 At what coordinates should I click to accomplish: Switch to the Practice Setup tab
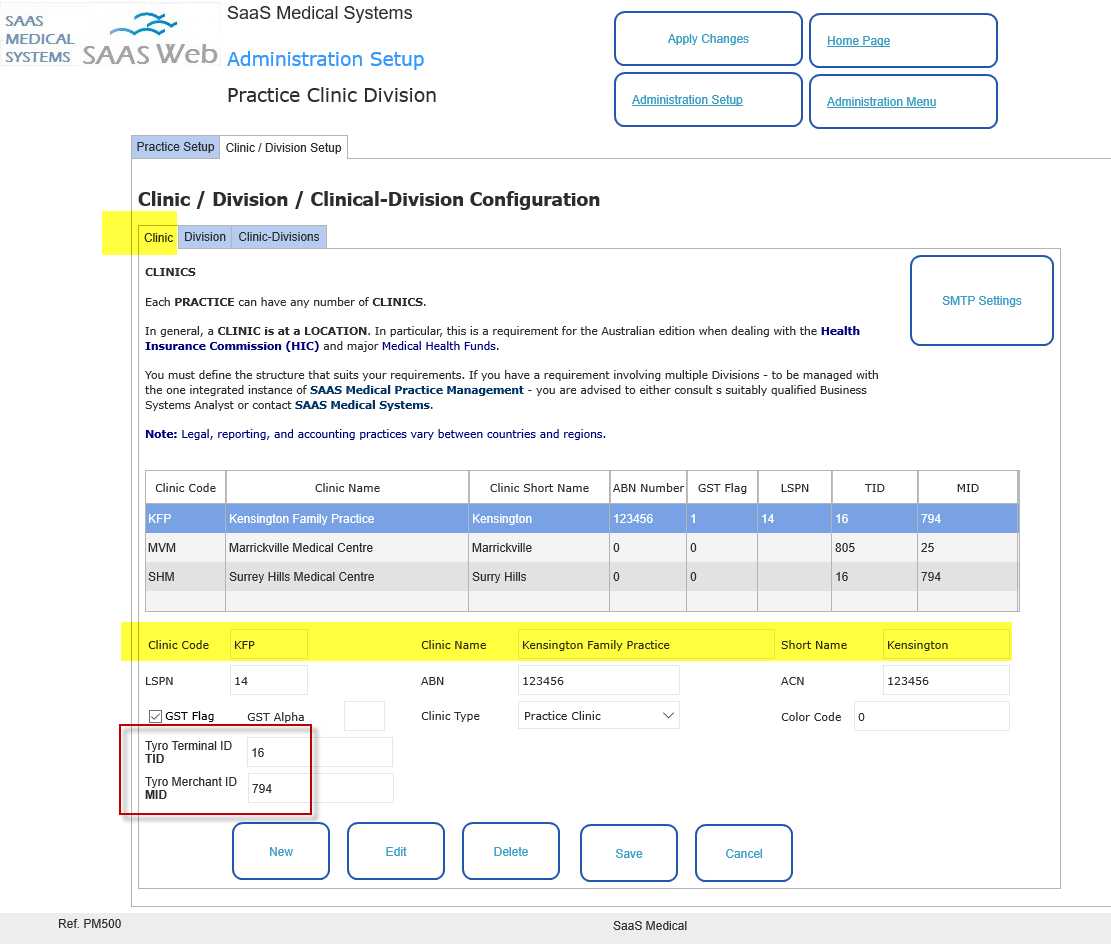click(175, 147)
